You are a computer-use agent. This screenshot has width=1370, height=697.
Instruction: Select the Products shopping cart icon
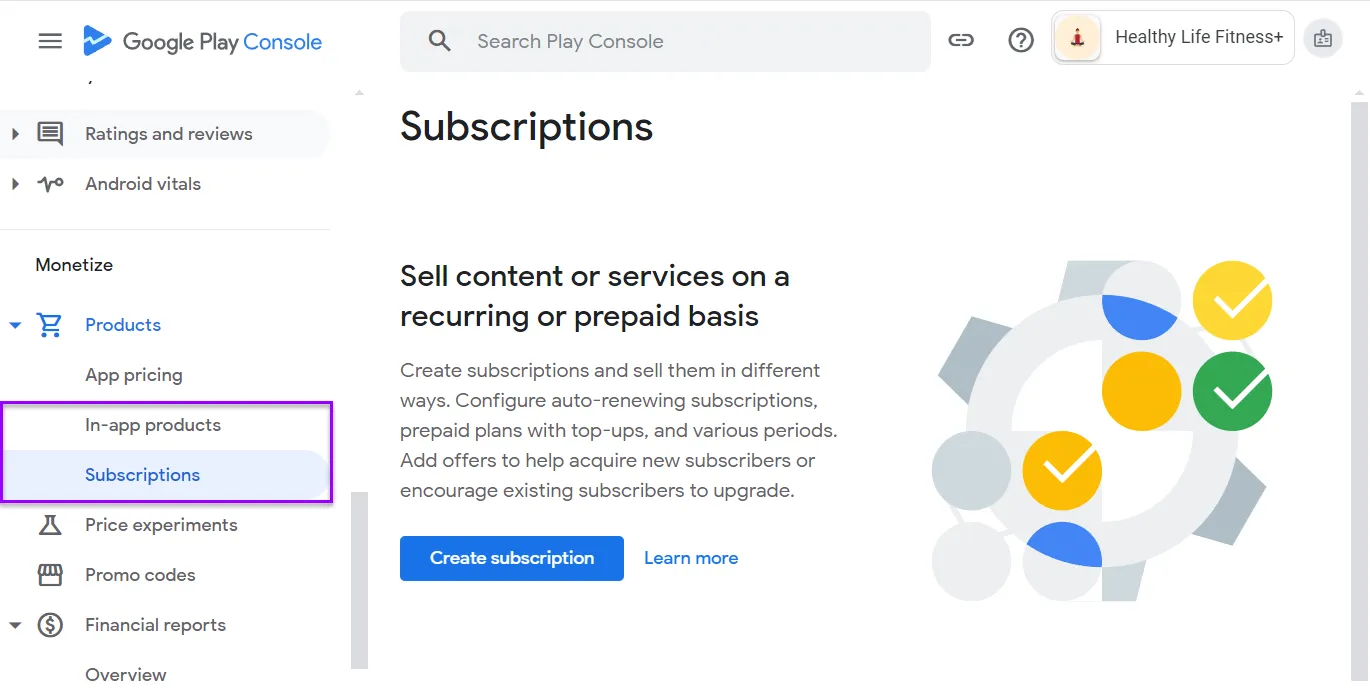pyautogui.click(x=50, y=324)
